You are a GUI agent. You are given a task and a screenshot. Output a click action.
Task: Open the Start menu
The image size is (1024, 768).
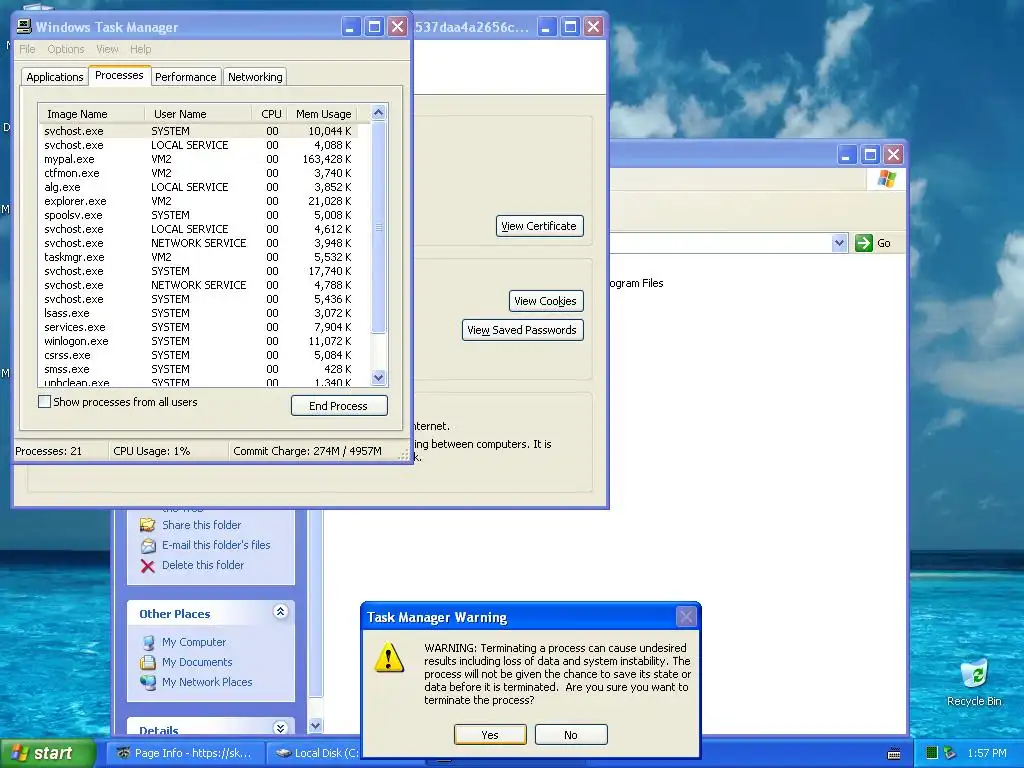point(47,754)
